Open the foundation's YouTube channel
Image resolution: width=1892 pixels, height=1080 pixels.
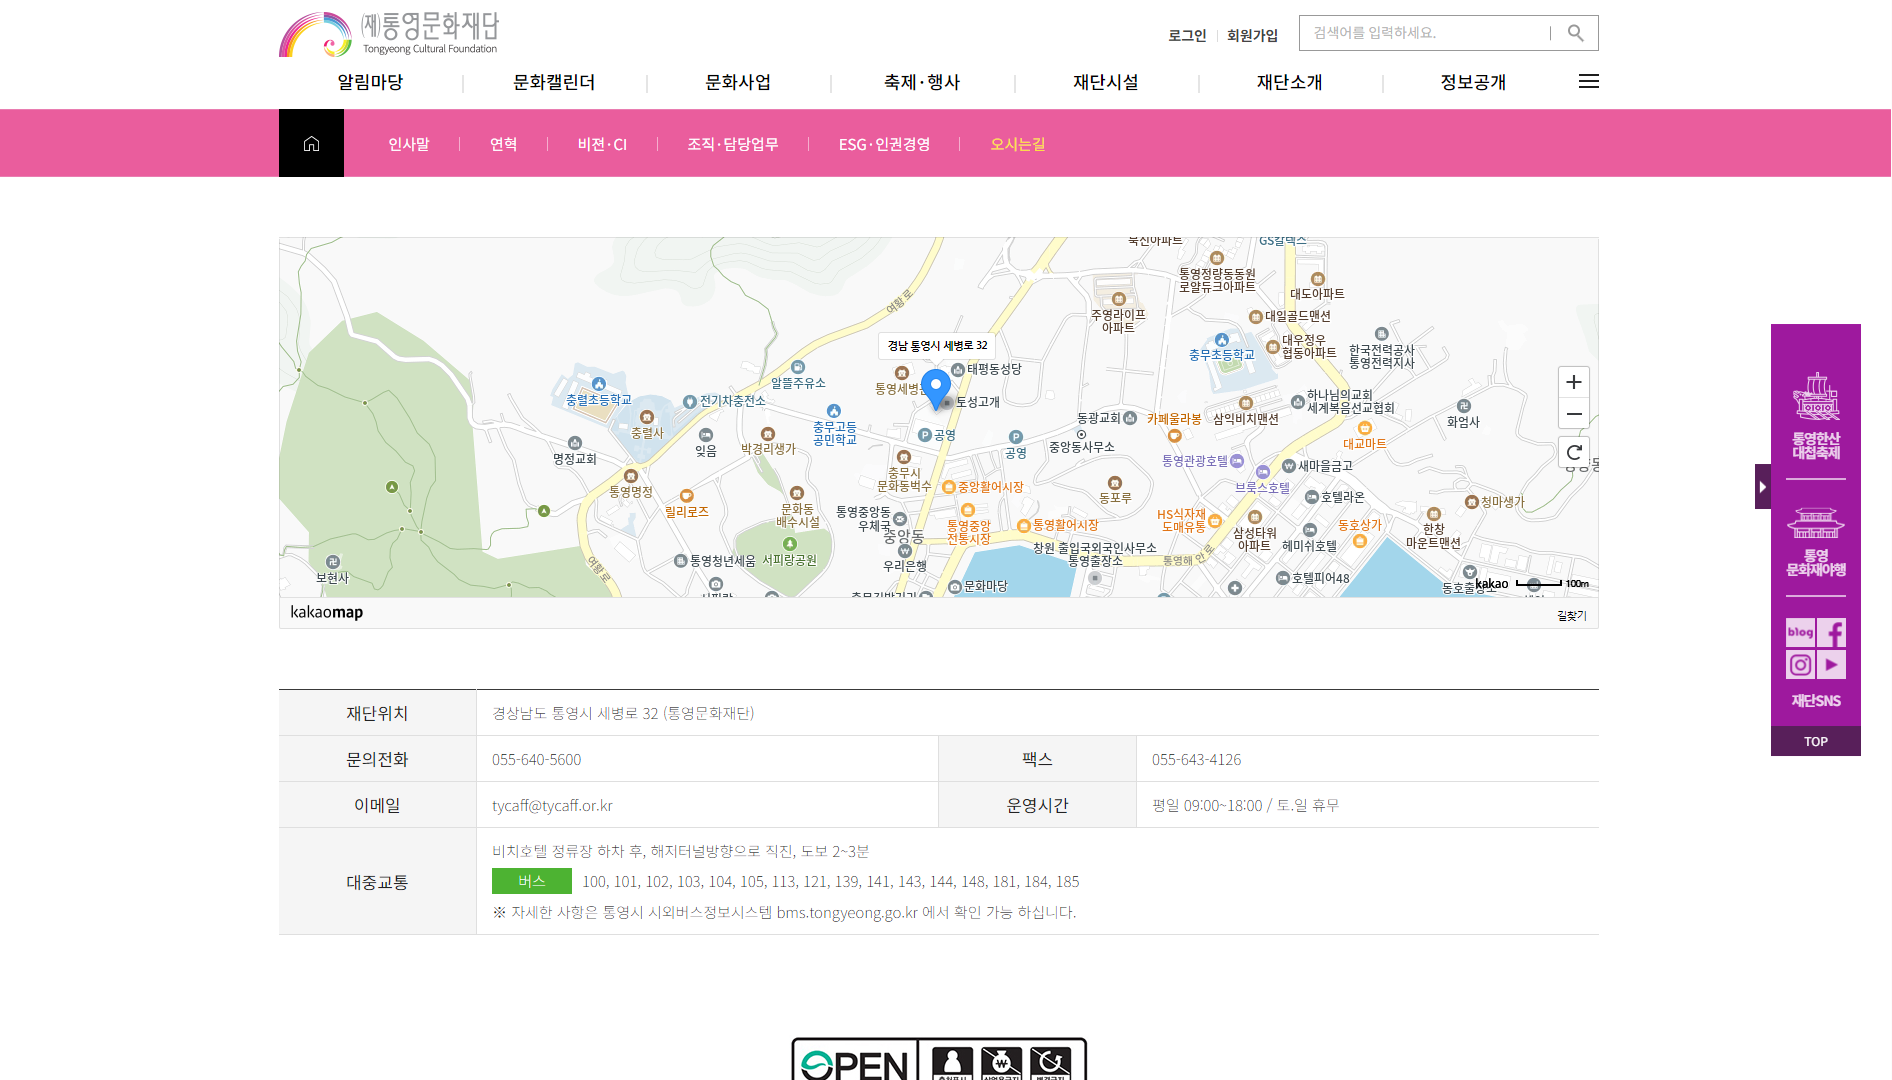click(x=1832, y=665)
